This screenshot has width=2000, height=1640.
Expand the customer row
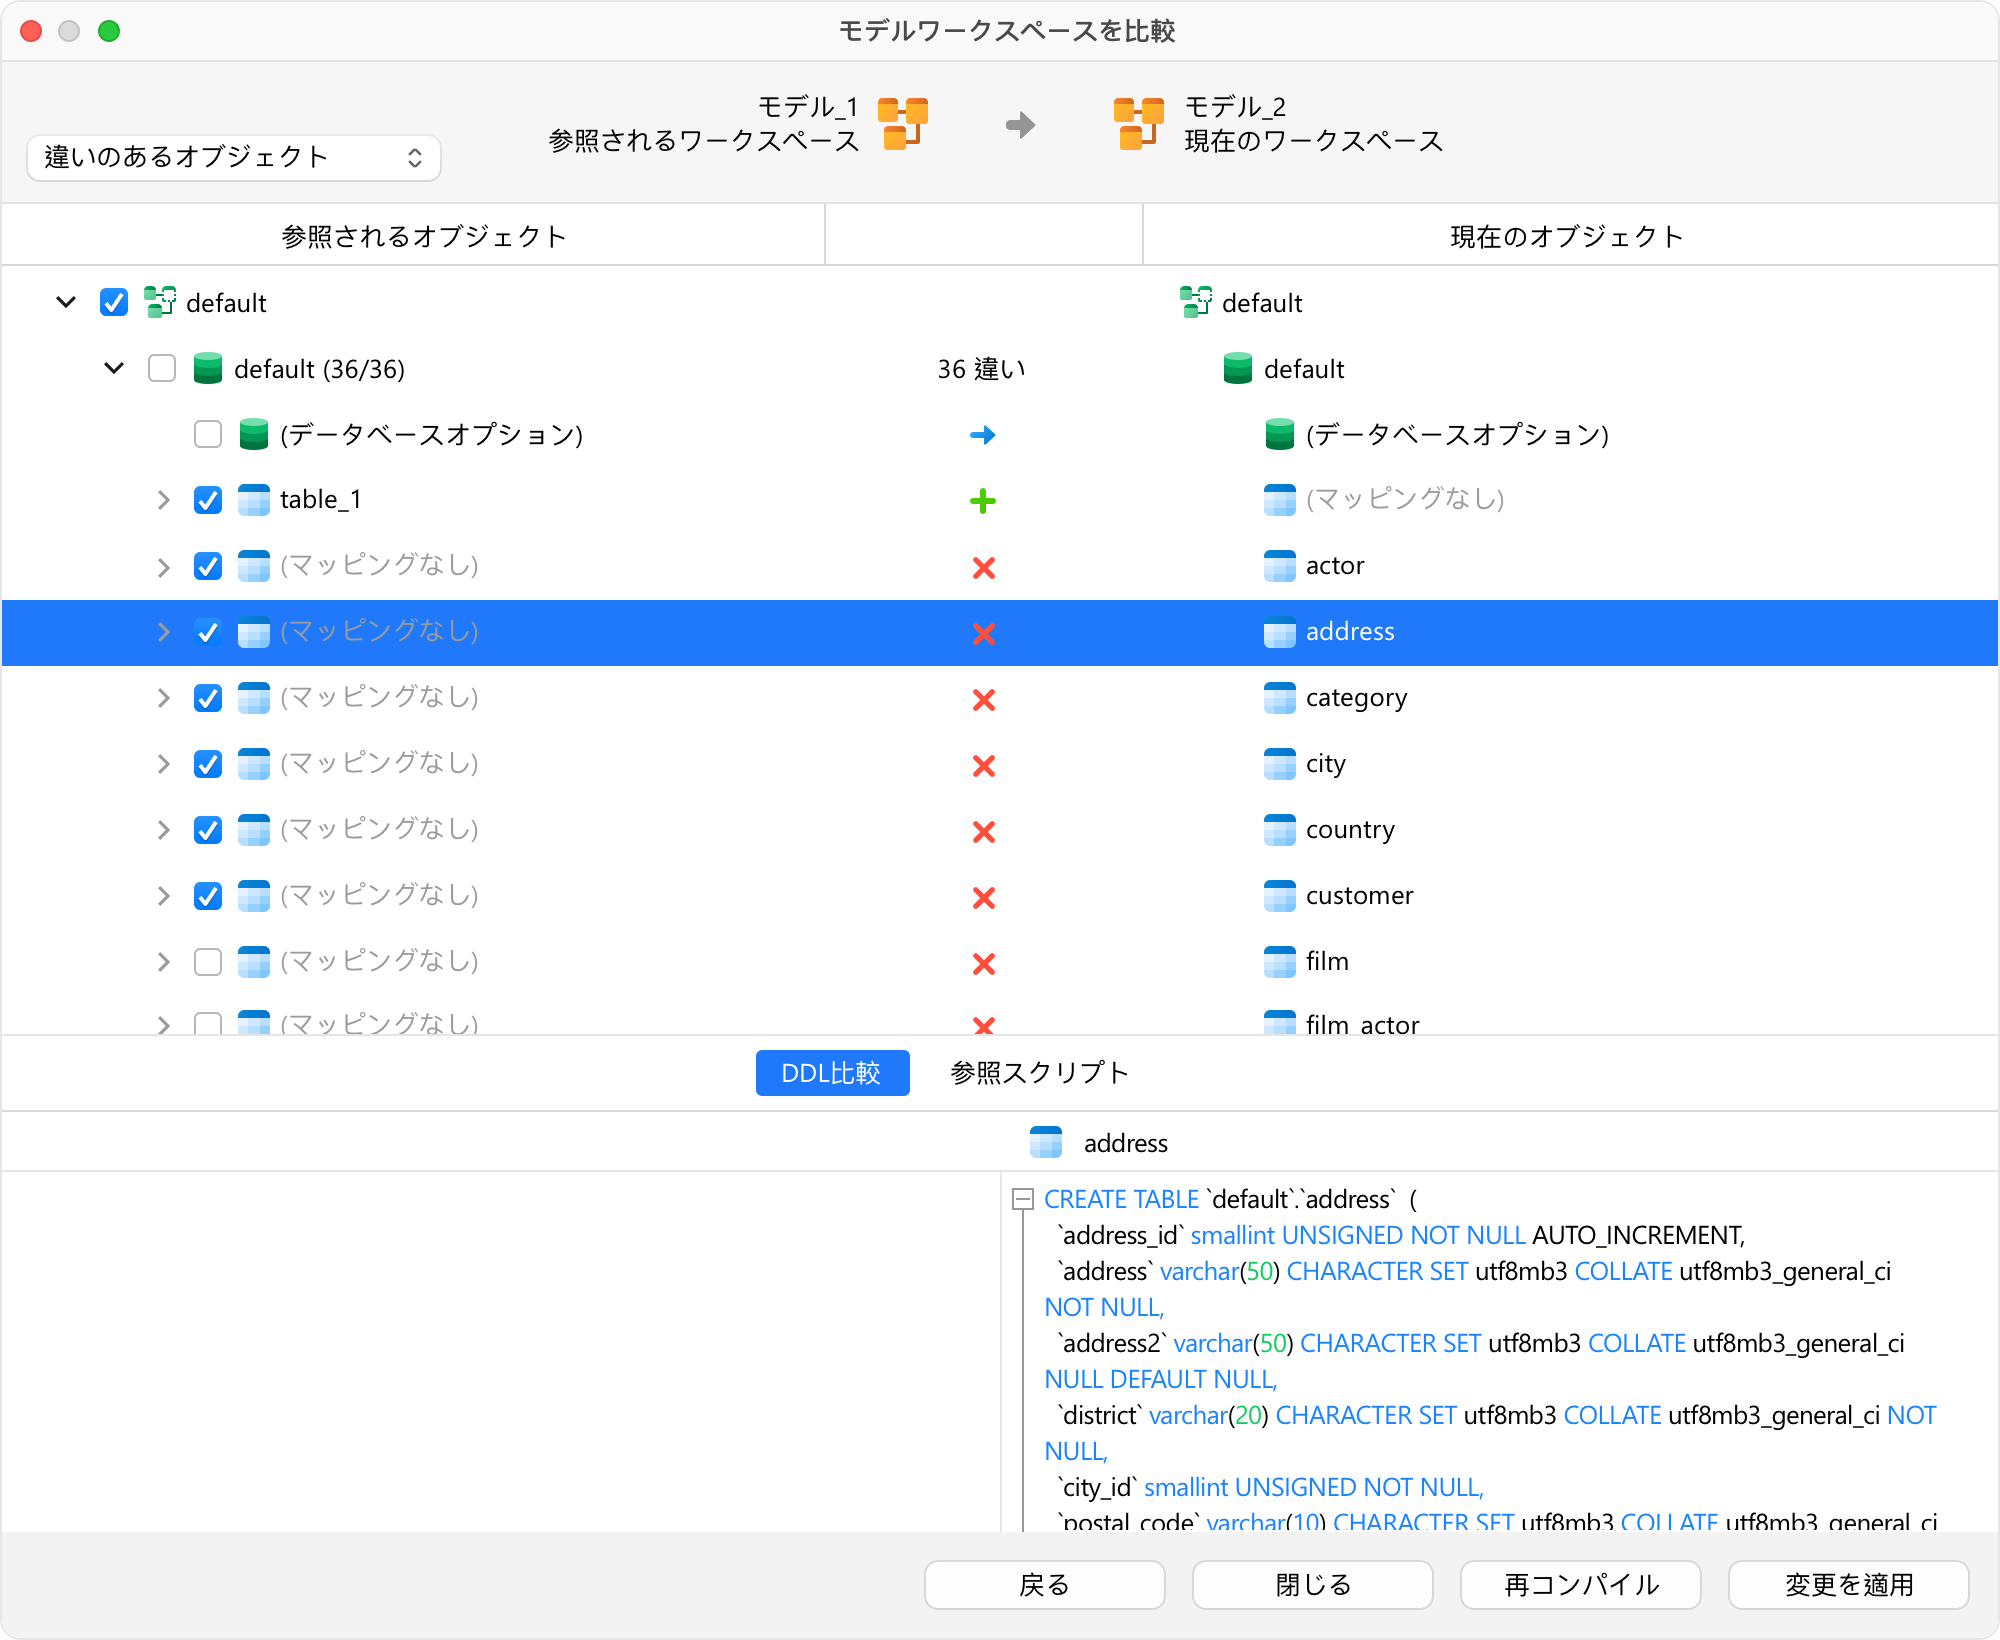click(164, 896)
